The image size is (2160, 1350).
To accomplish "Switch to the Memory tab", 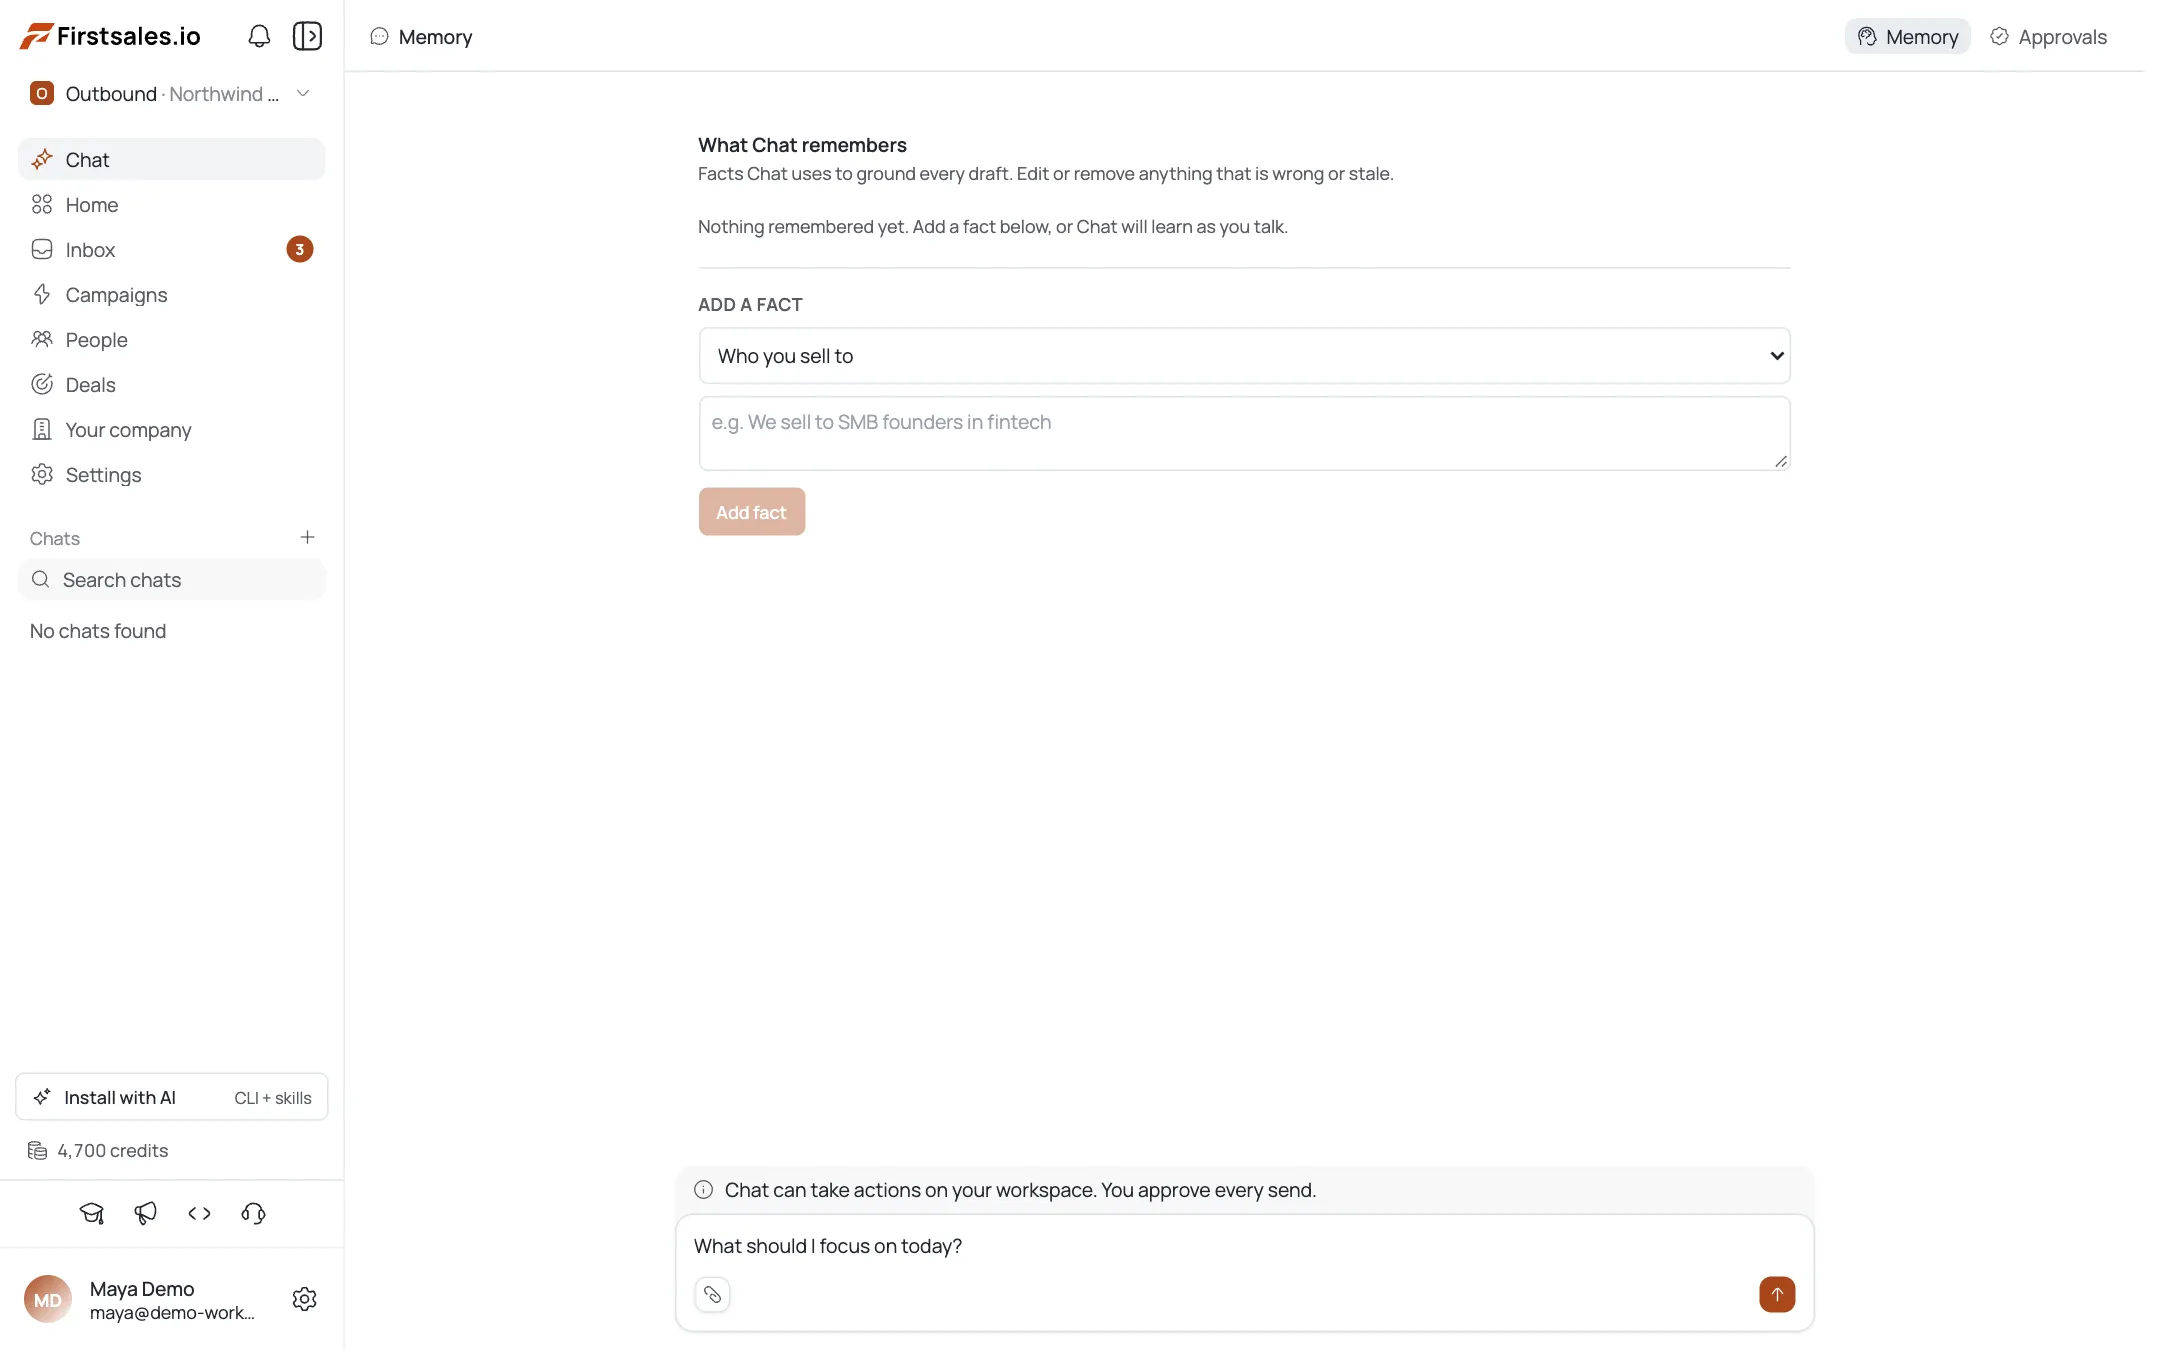I will pyautogui.click(x=1907, y=37).
